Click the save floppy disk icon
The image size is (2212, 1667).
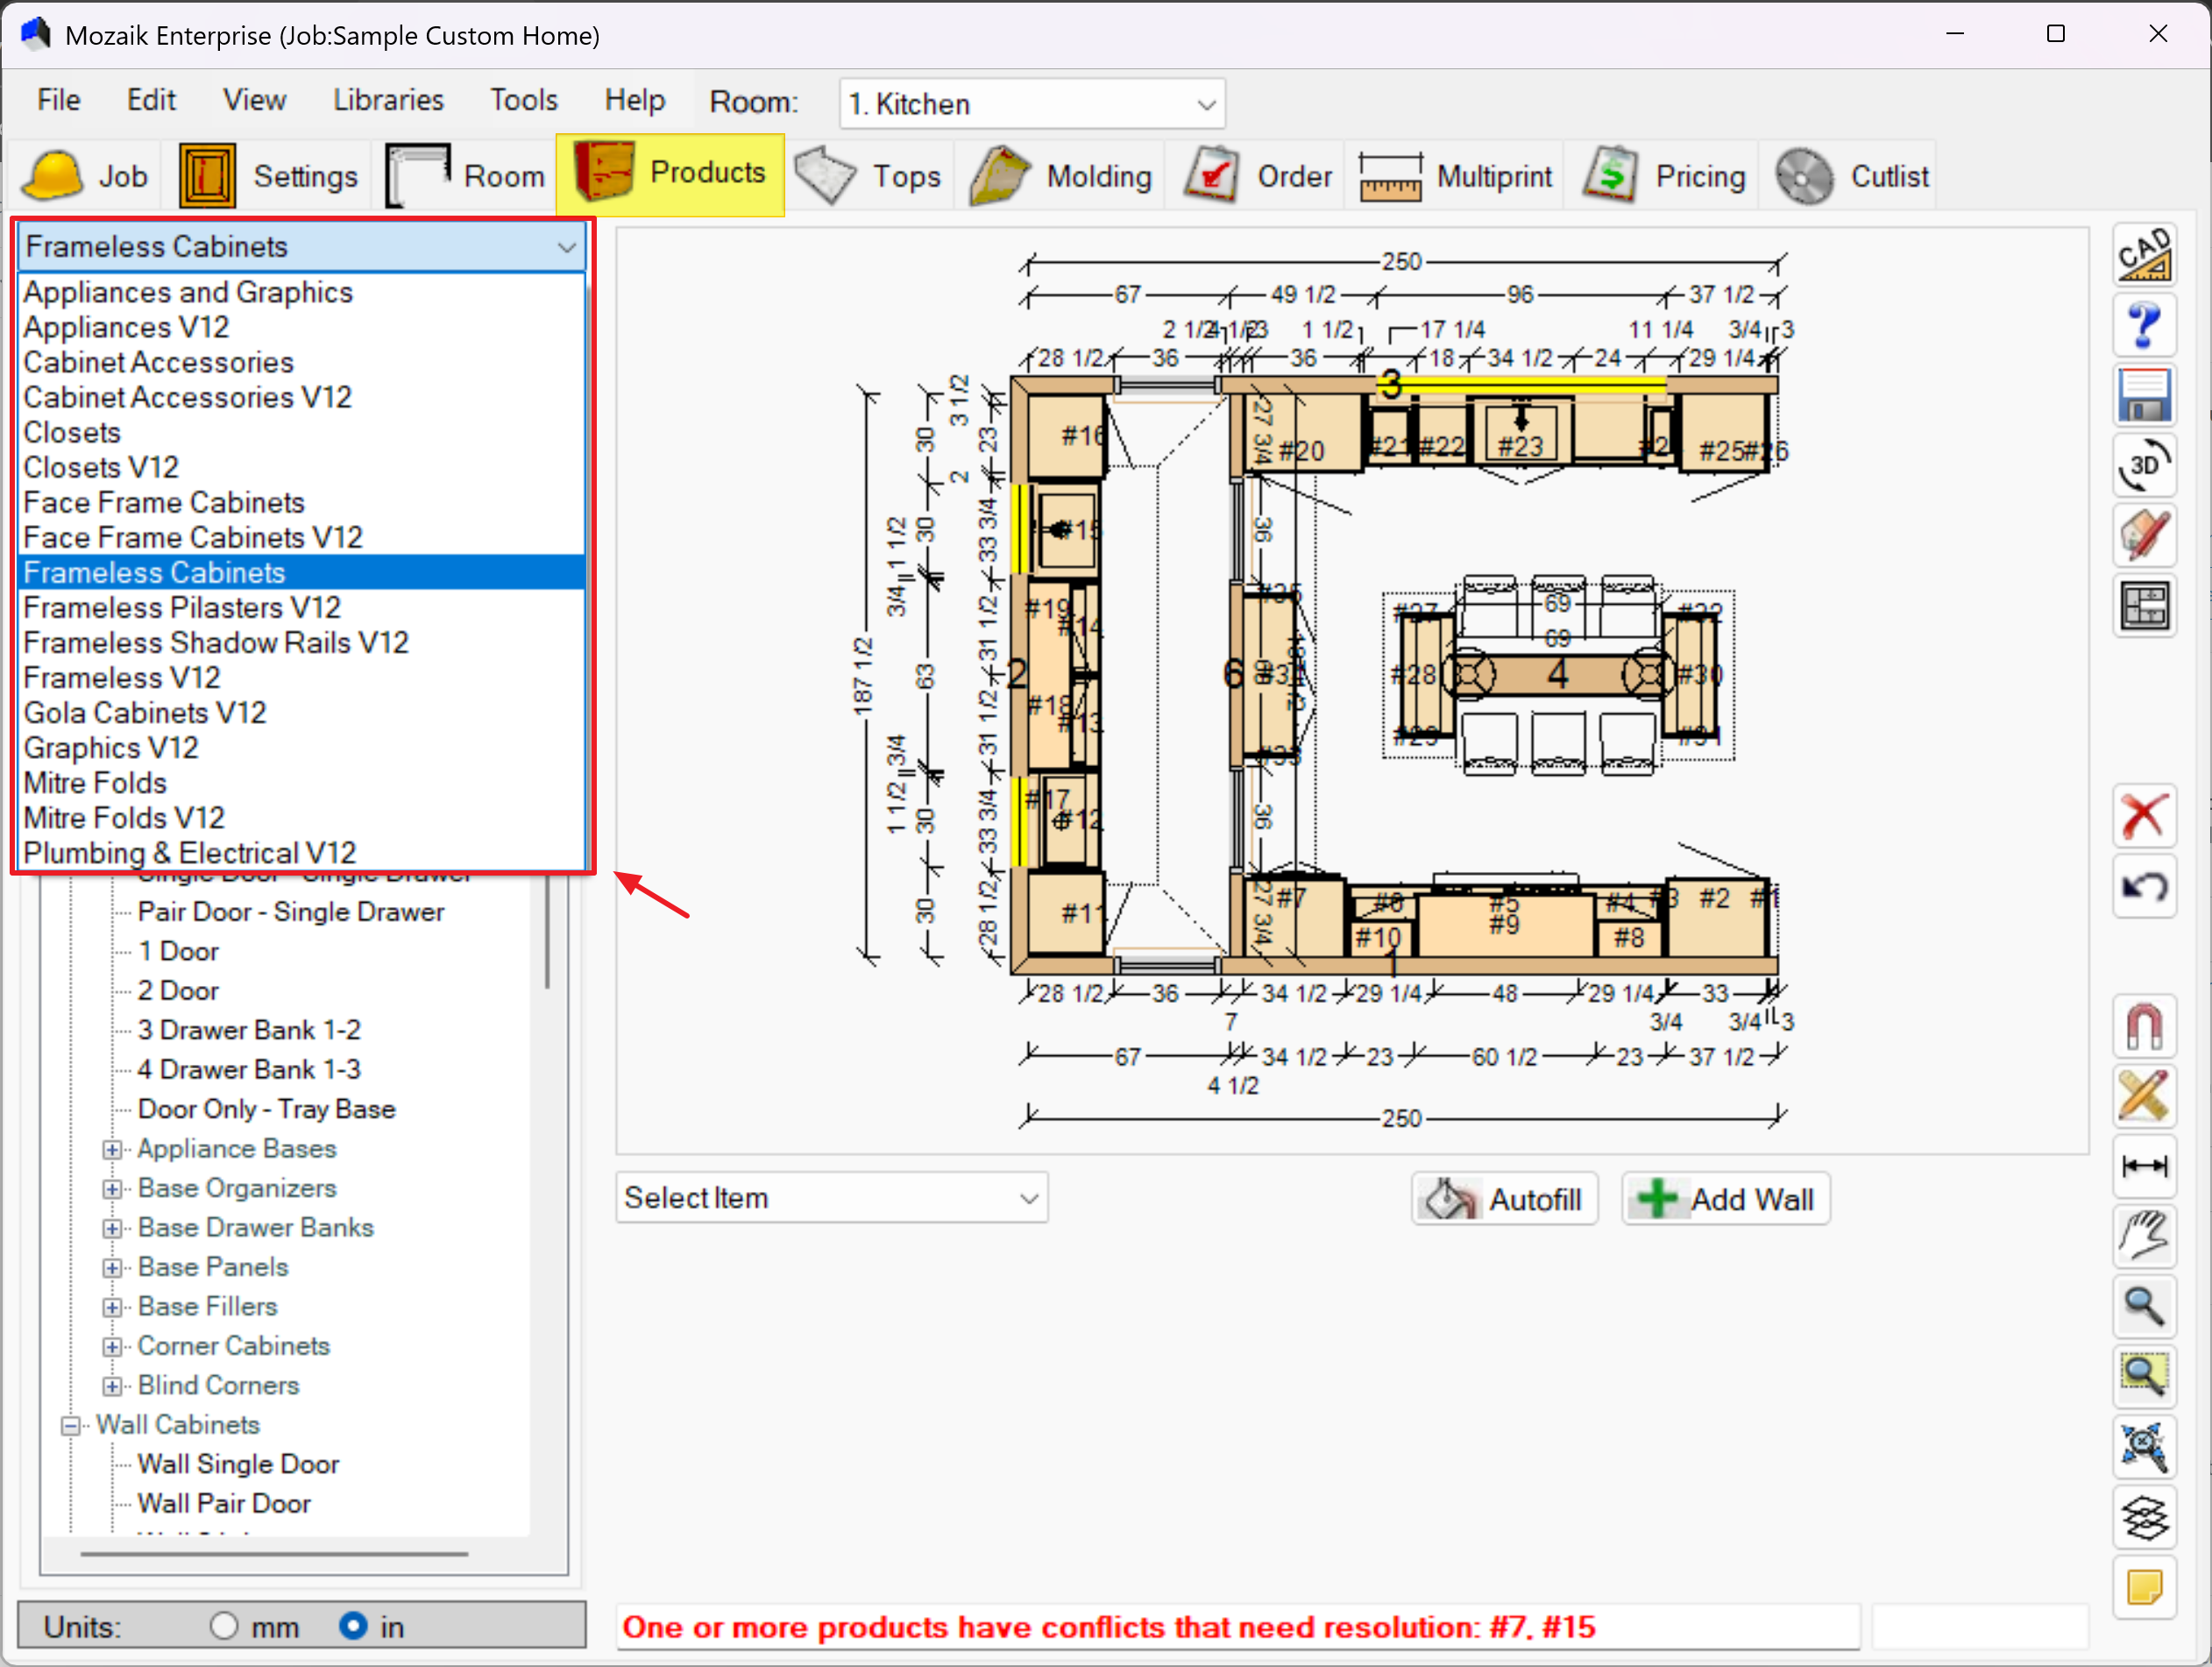pos(2144,395)
